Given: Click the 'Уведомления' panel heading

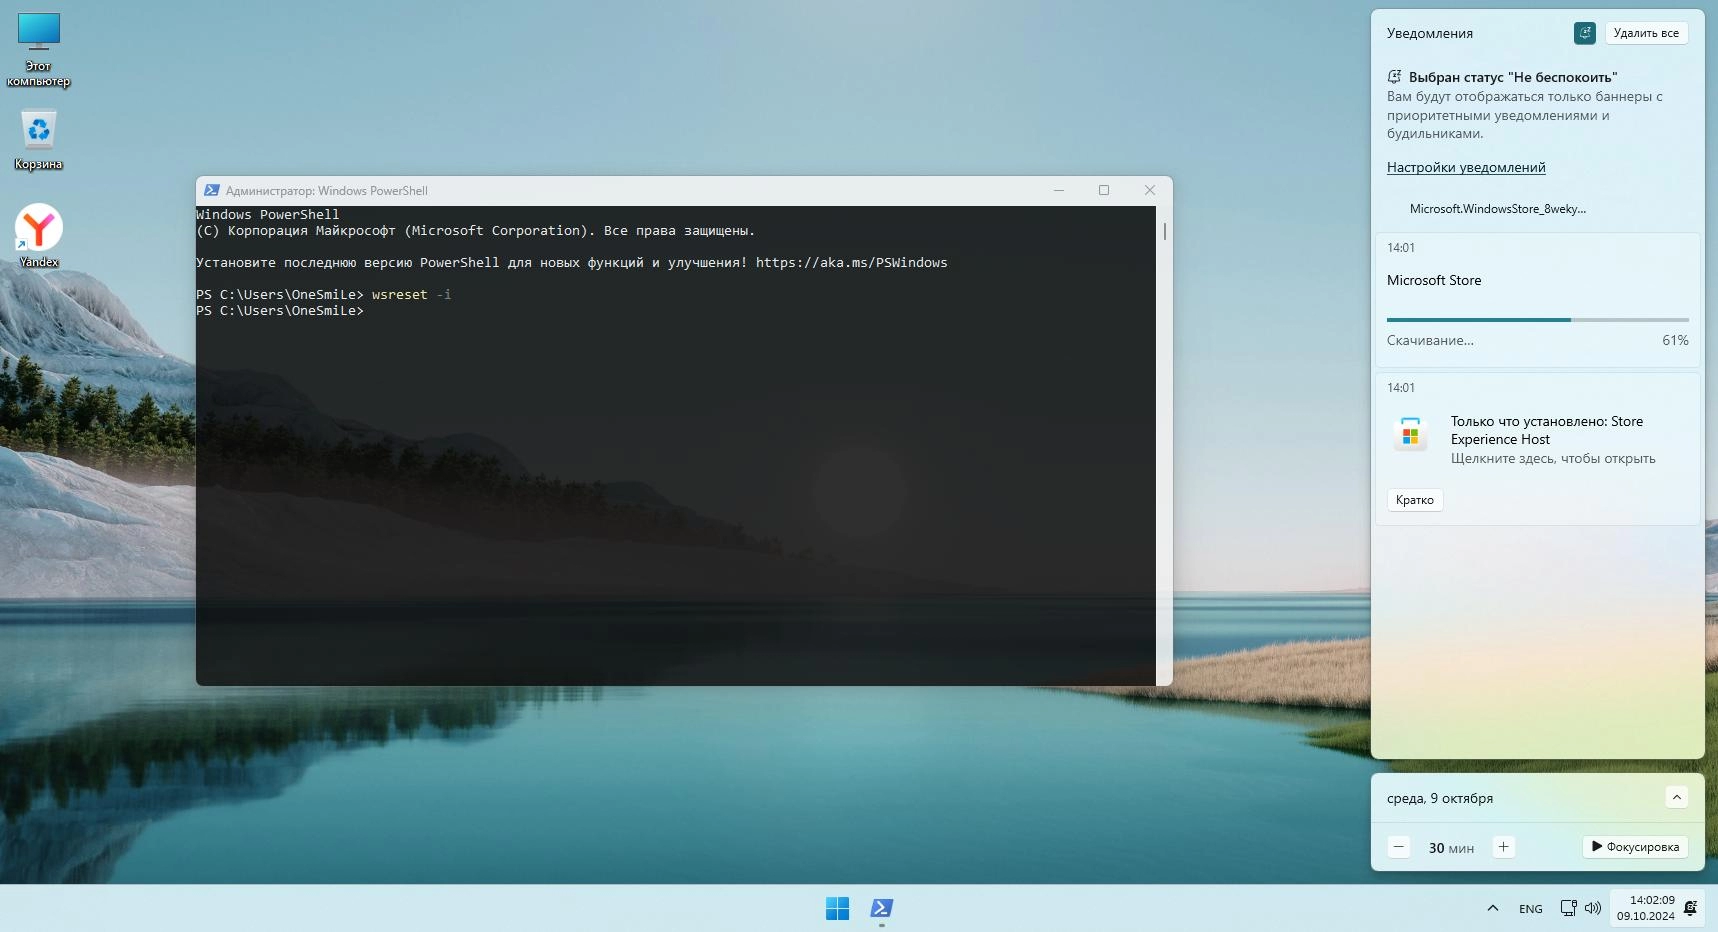Looking at the screenshot, I should pyautogui.click(x=1430, y=33).
